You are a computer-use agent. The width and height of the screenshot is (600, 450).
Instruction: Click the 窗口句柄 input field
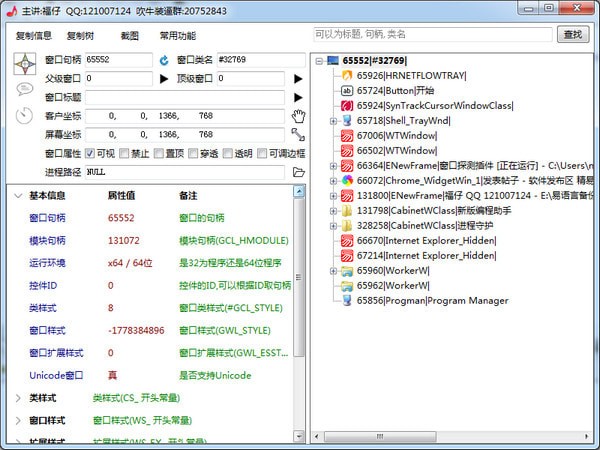119,60
